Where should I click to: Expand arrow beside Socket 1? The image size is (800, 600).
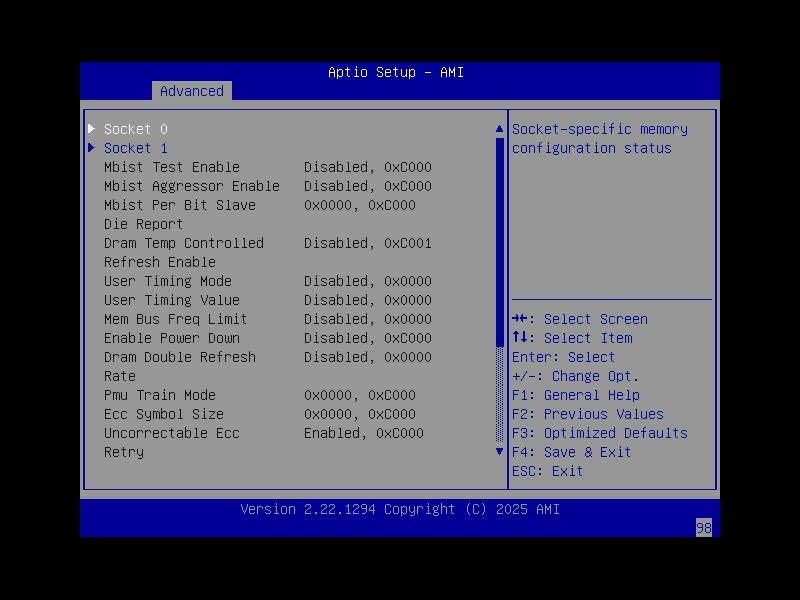[92, 147]
